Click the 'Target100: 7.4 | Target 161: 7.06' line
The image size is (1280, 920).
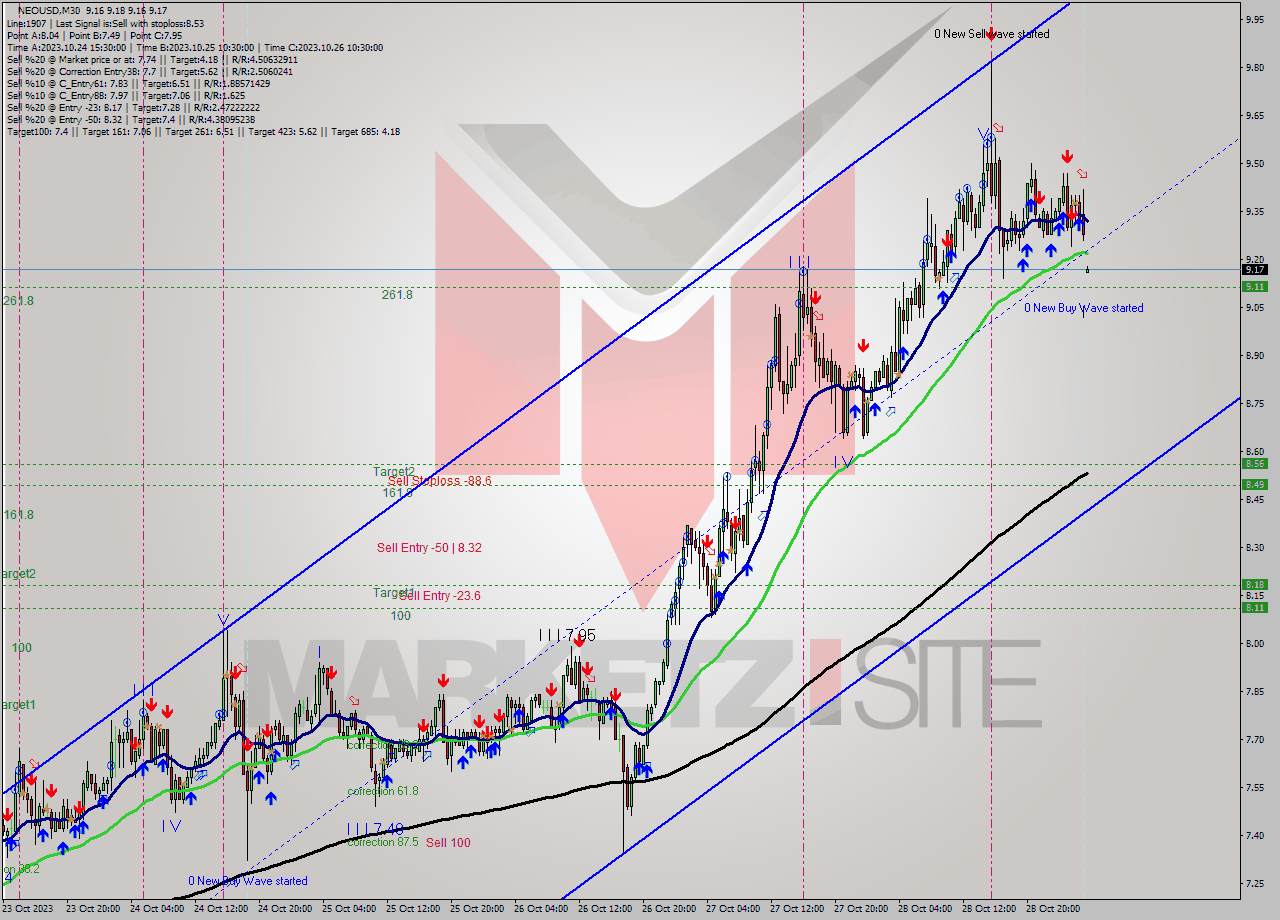[x=203, y=131]
